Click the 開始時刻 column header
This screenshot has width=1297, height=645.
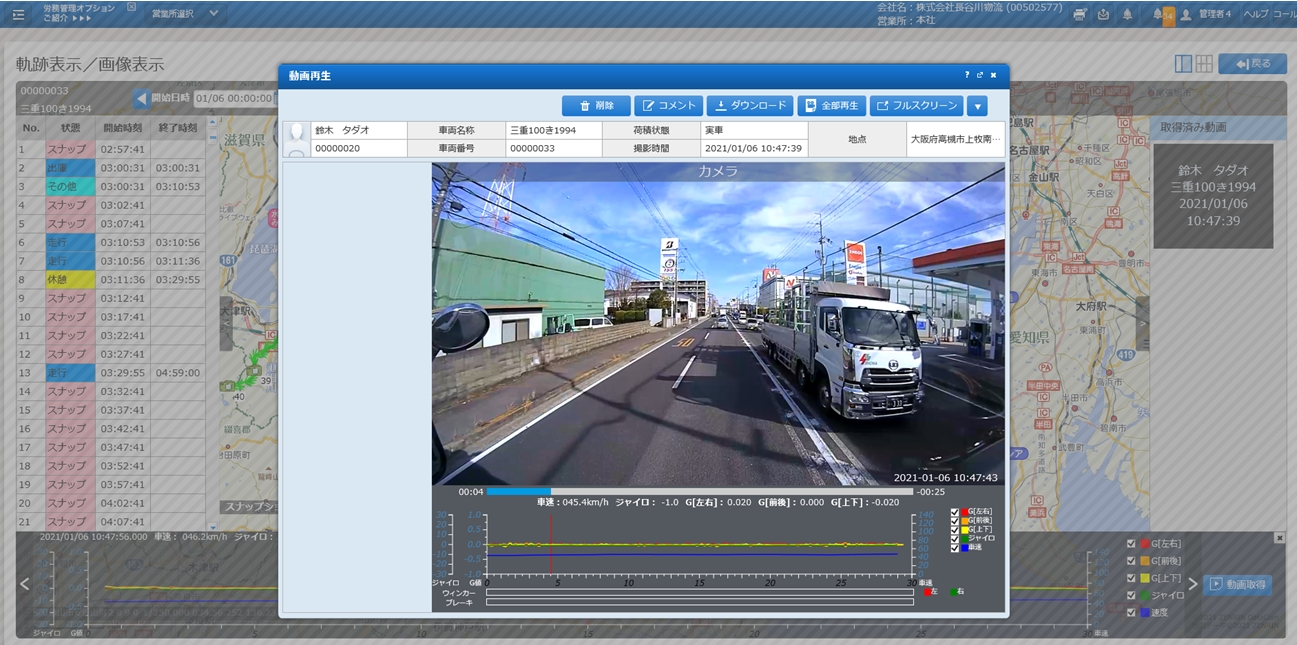coord(123,128)
